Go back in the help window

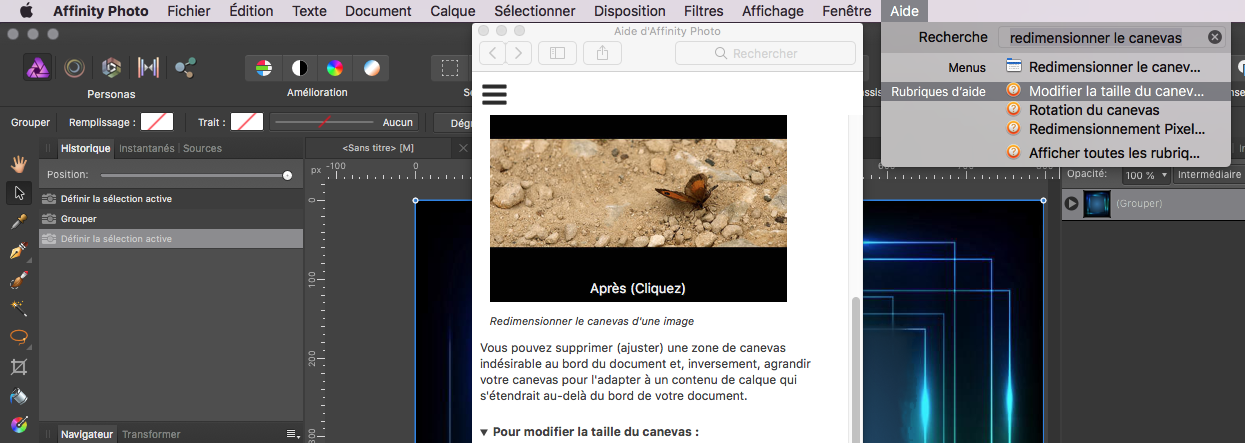[x=492, y=53]
